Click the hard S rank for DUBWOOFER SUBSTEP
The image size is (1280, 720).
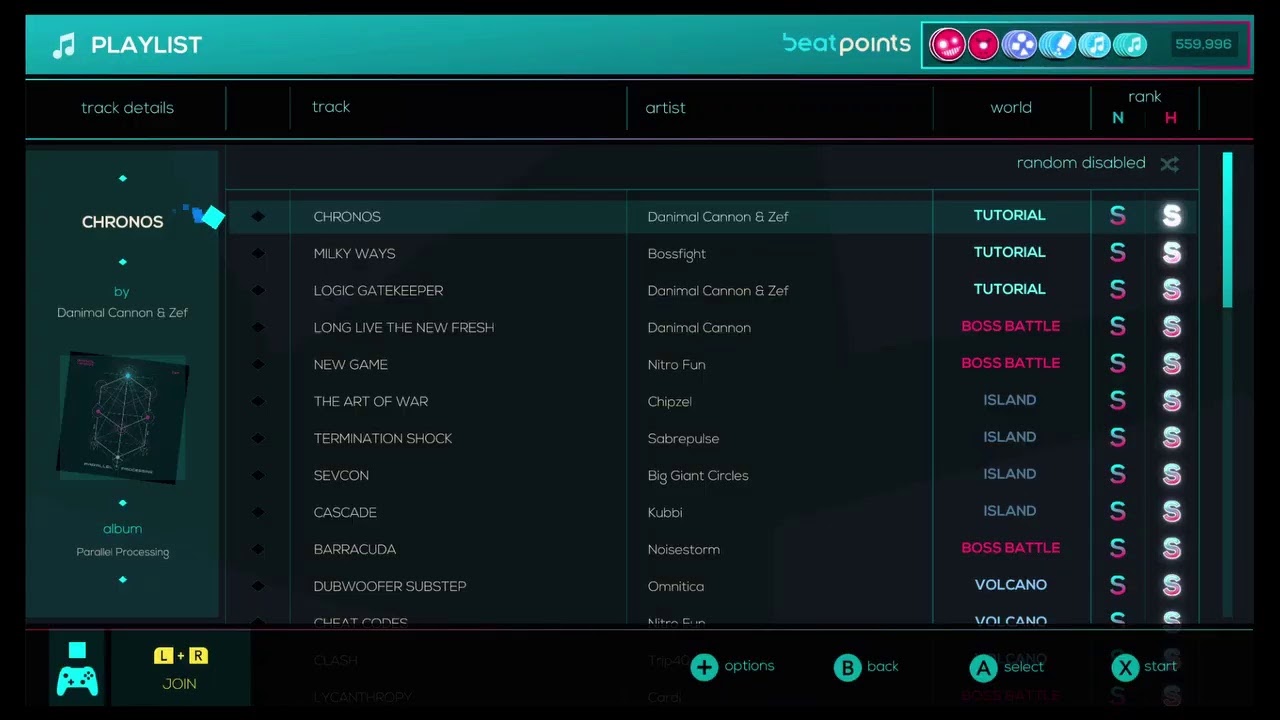[1171, 586]
